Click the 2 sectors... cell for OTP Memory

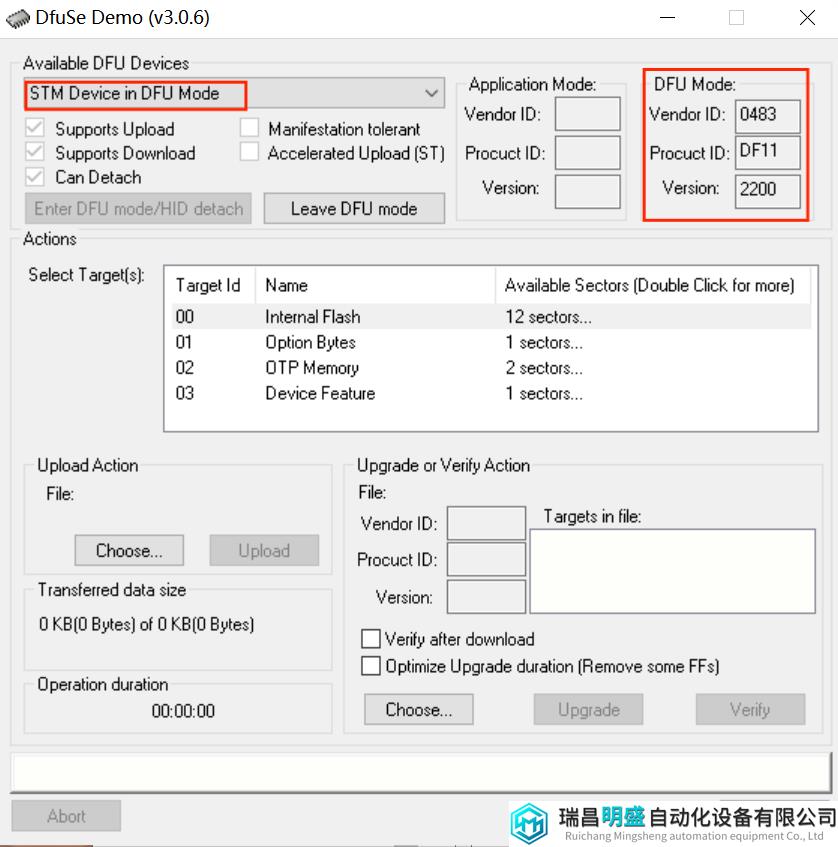[544, 367]
